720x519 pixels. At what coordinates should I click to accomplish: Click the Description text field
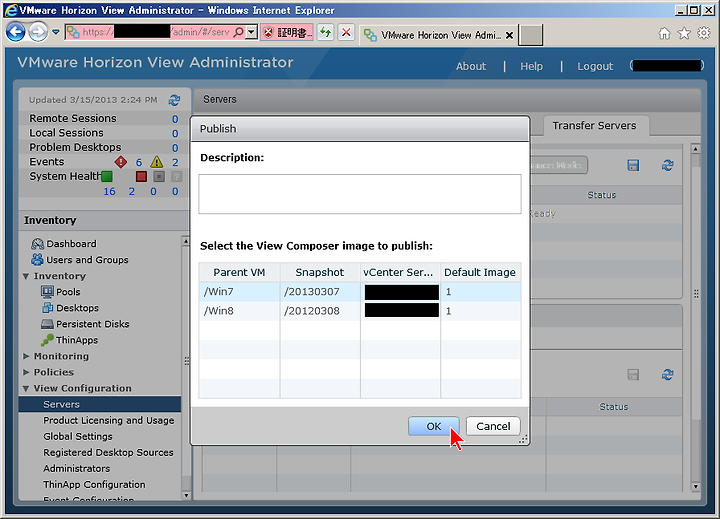tap(360, 194)
